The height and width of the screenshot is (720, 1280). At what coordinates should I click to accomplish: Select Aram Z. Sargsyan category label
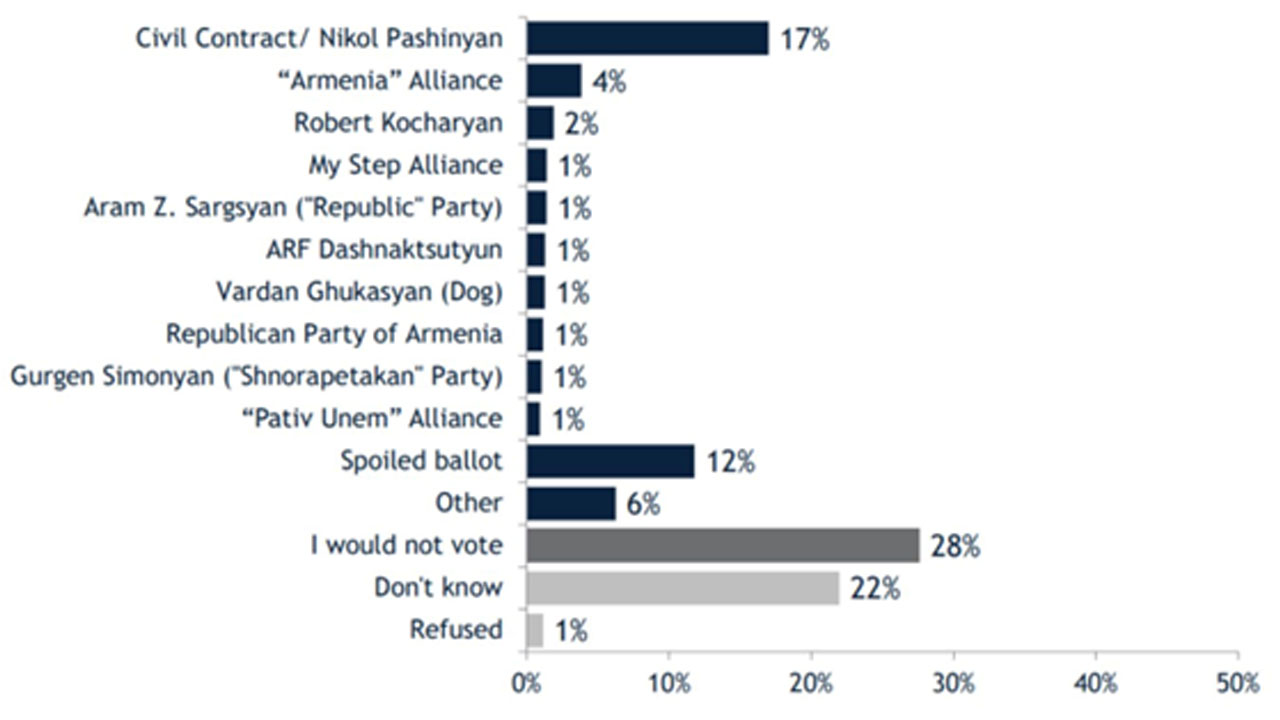(293, 208)
